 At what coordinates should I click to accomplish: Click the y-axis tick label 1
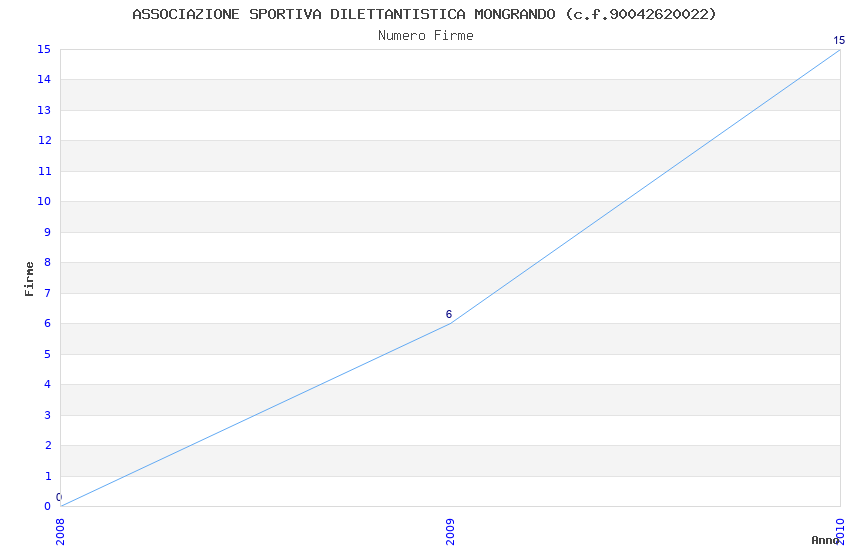48,476
